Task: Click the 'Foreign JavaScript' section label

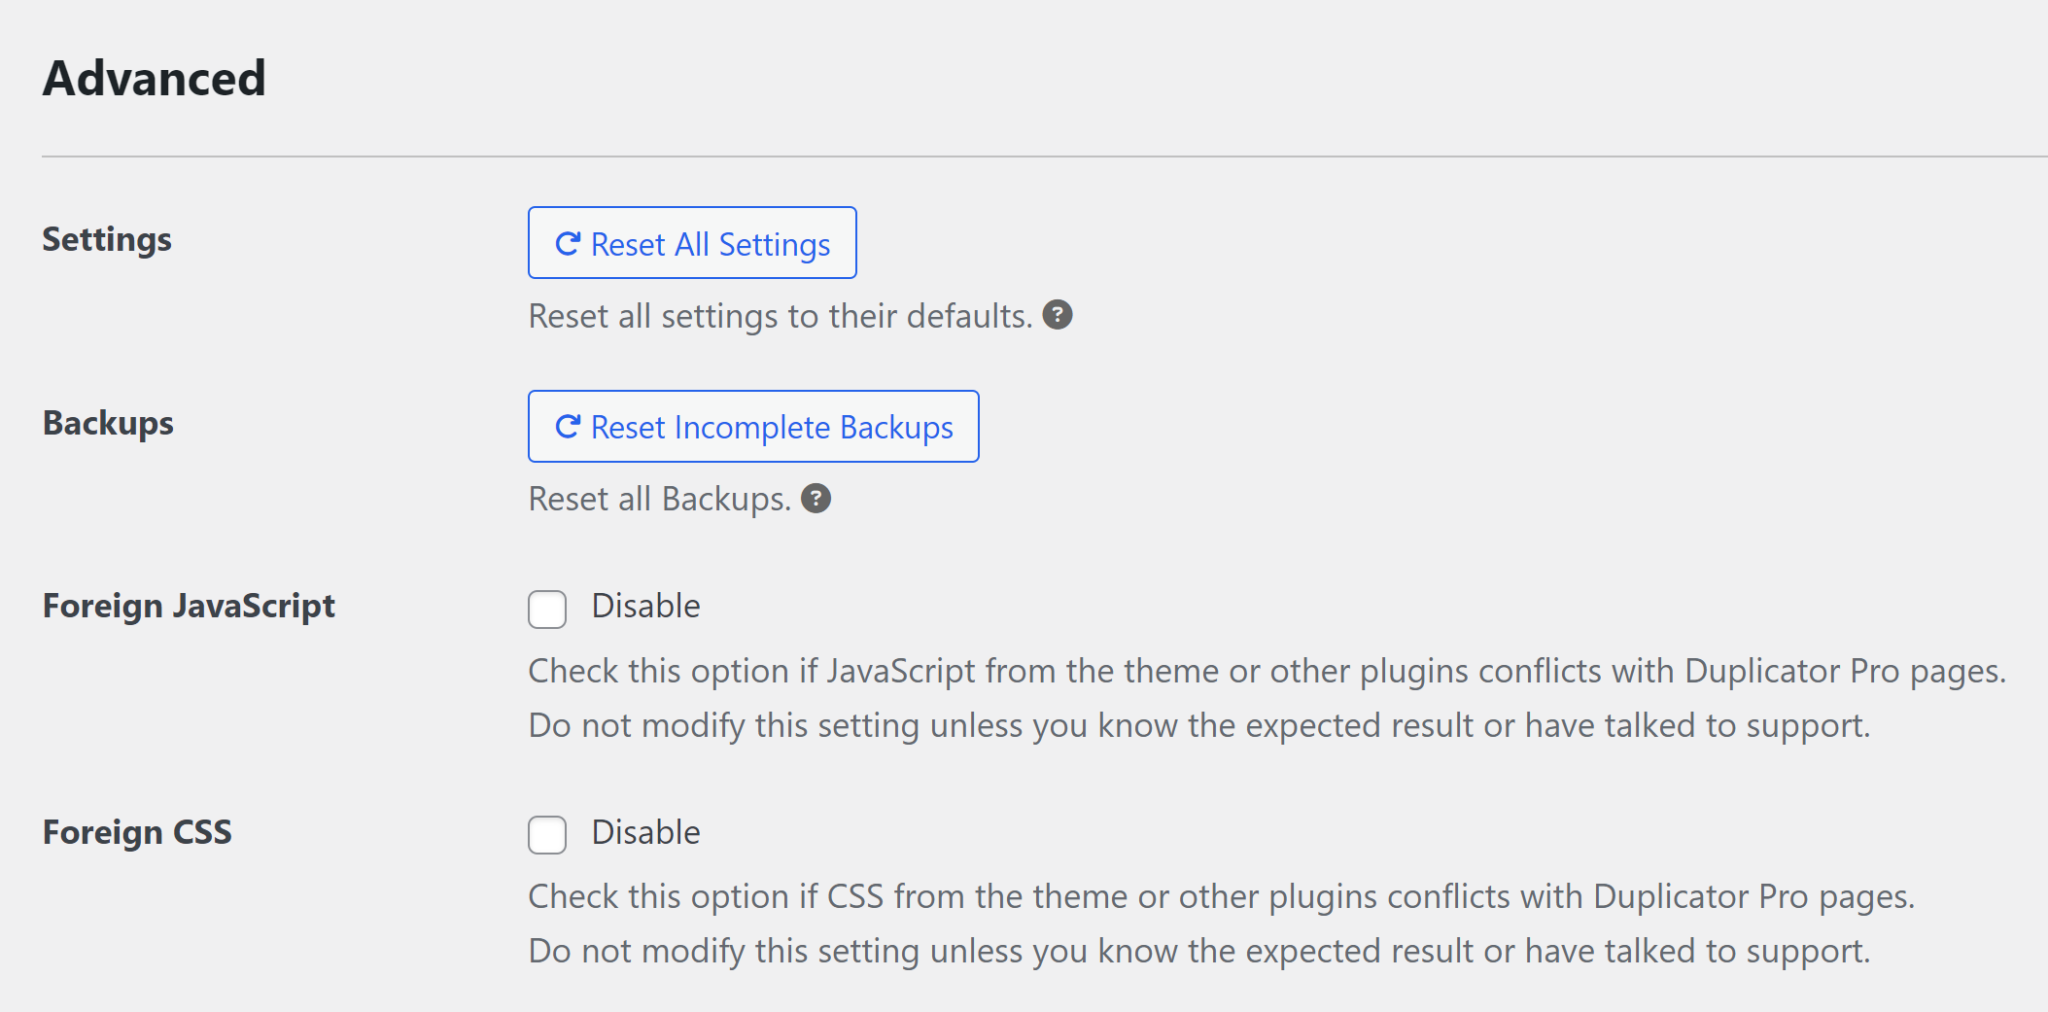Action: pos(188,605)
